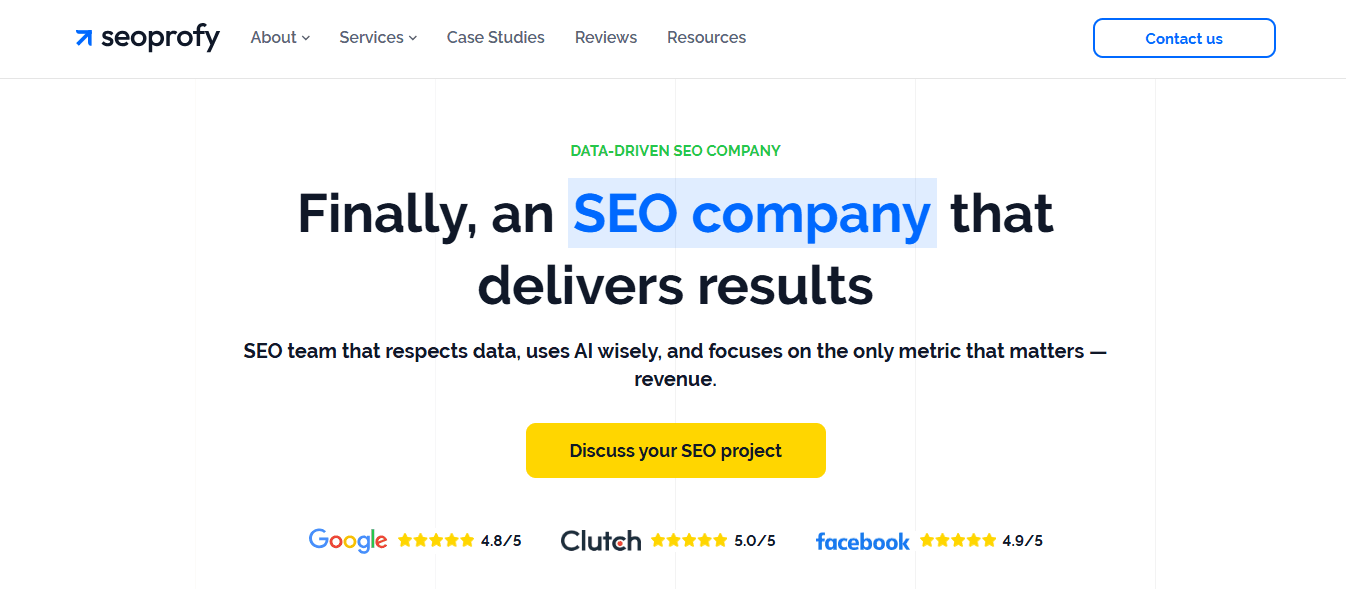
Task: Click the seoprofy arrow logo icon
Action: (83, 38)
